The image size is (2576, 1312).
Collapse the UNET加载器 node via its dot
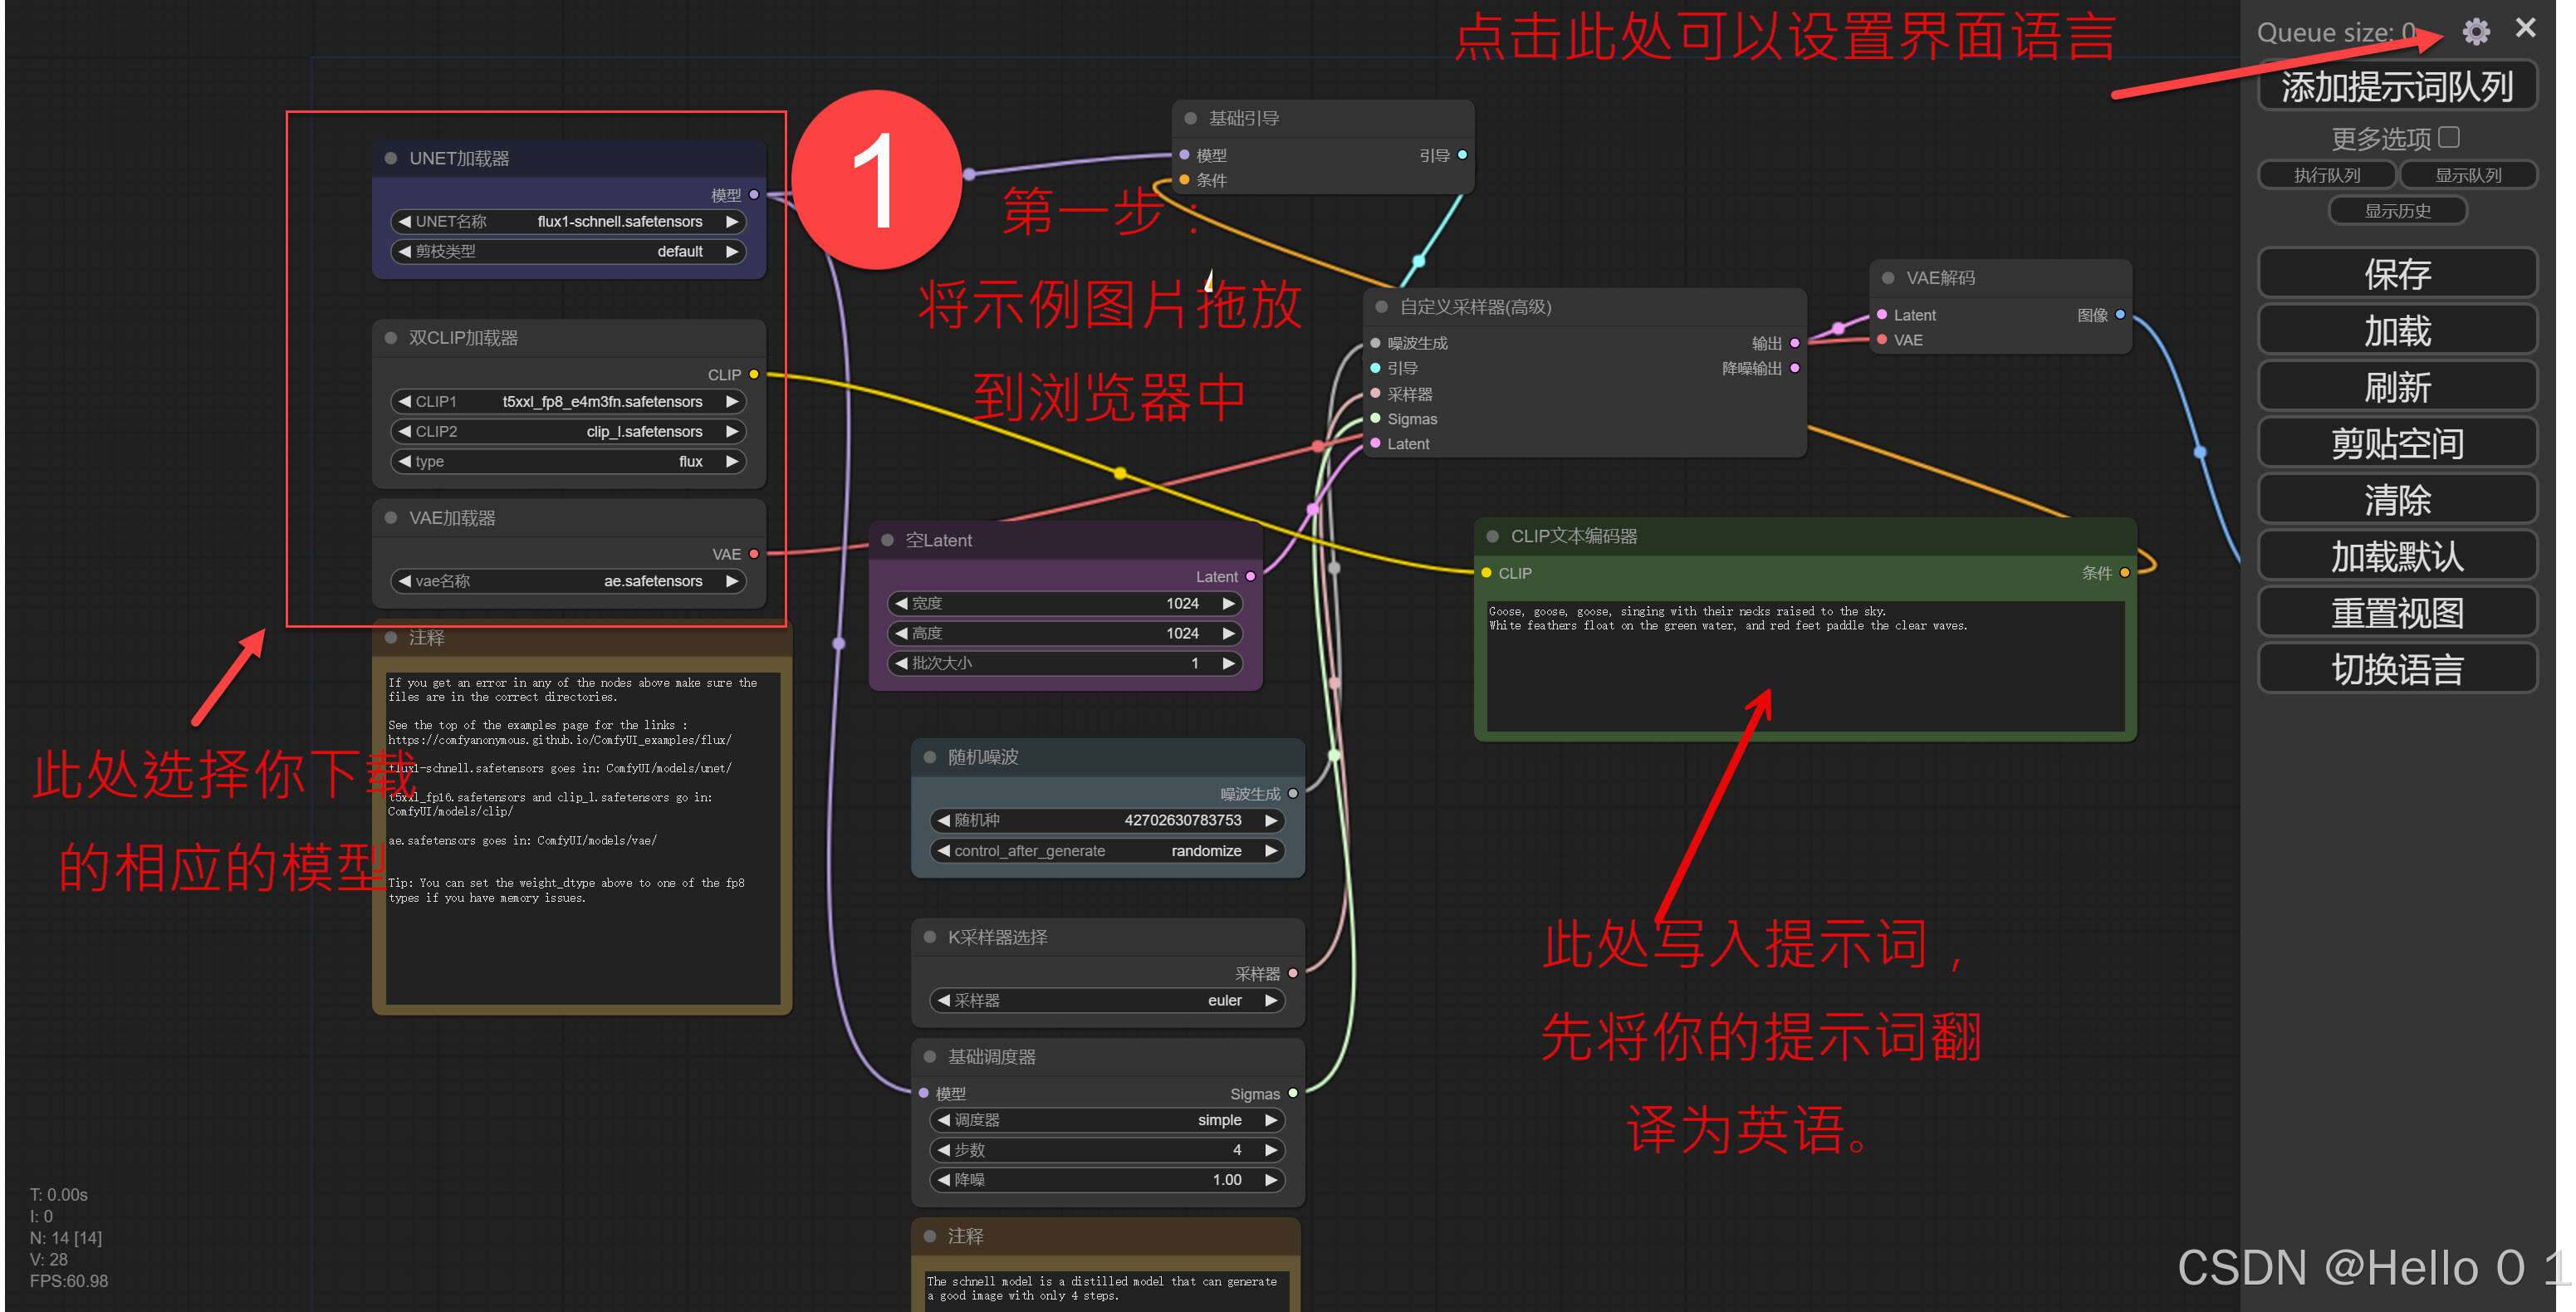(x=391, y=158)
